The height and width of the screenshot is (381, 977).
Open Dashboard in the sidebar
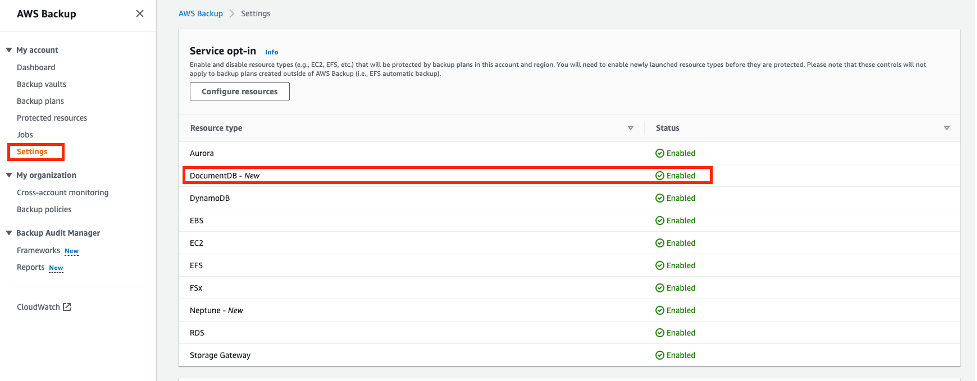click(x=36, y=67)
